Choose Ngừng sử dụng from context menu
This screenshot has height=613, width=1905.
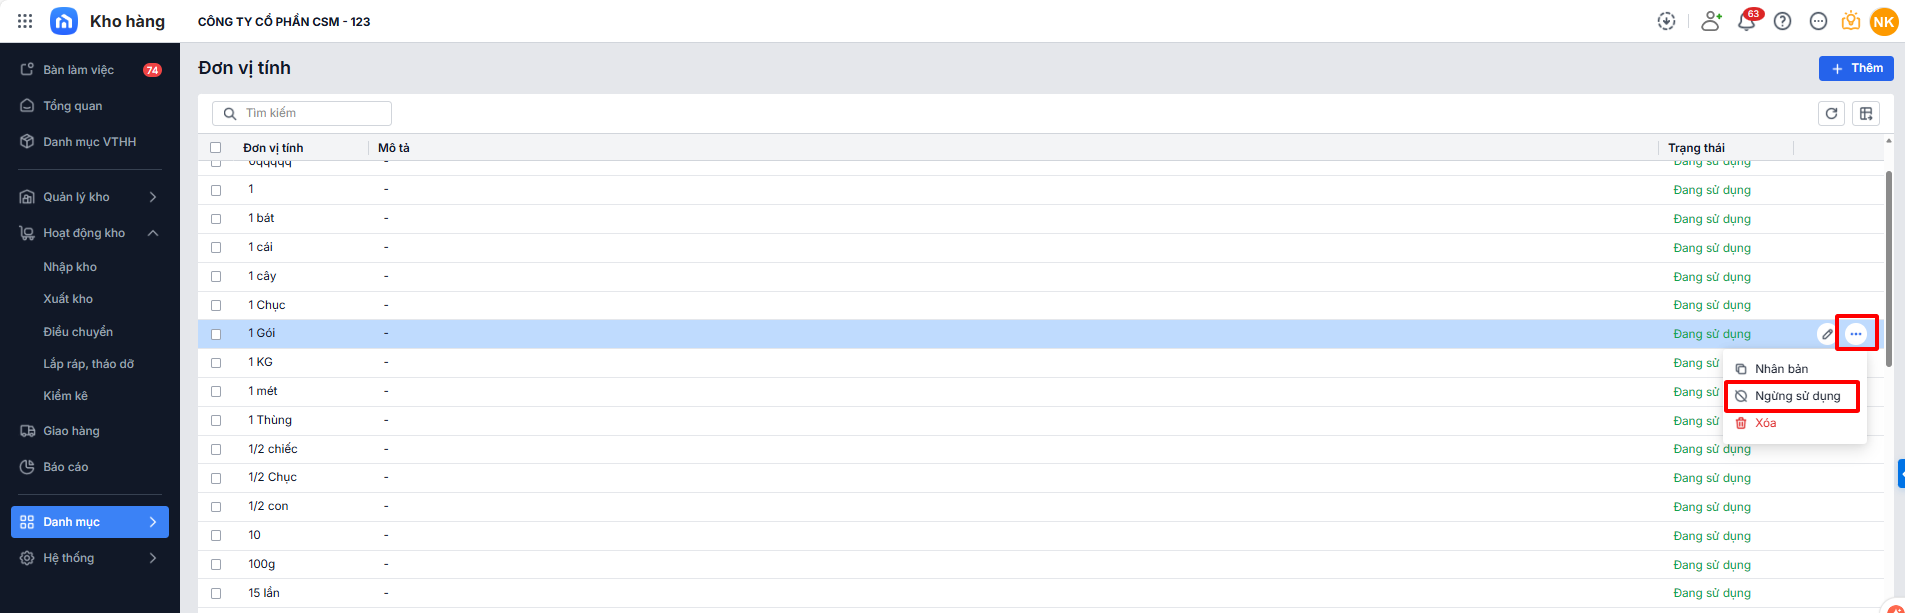point(1797,396)
